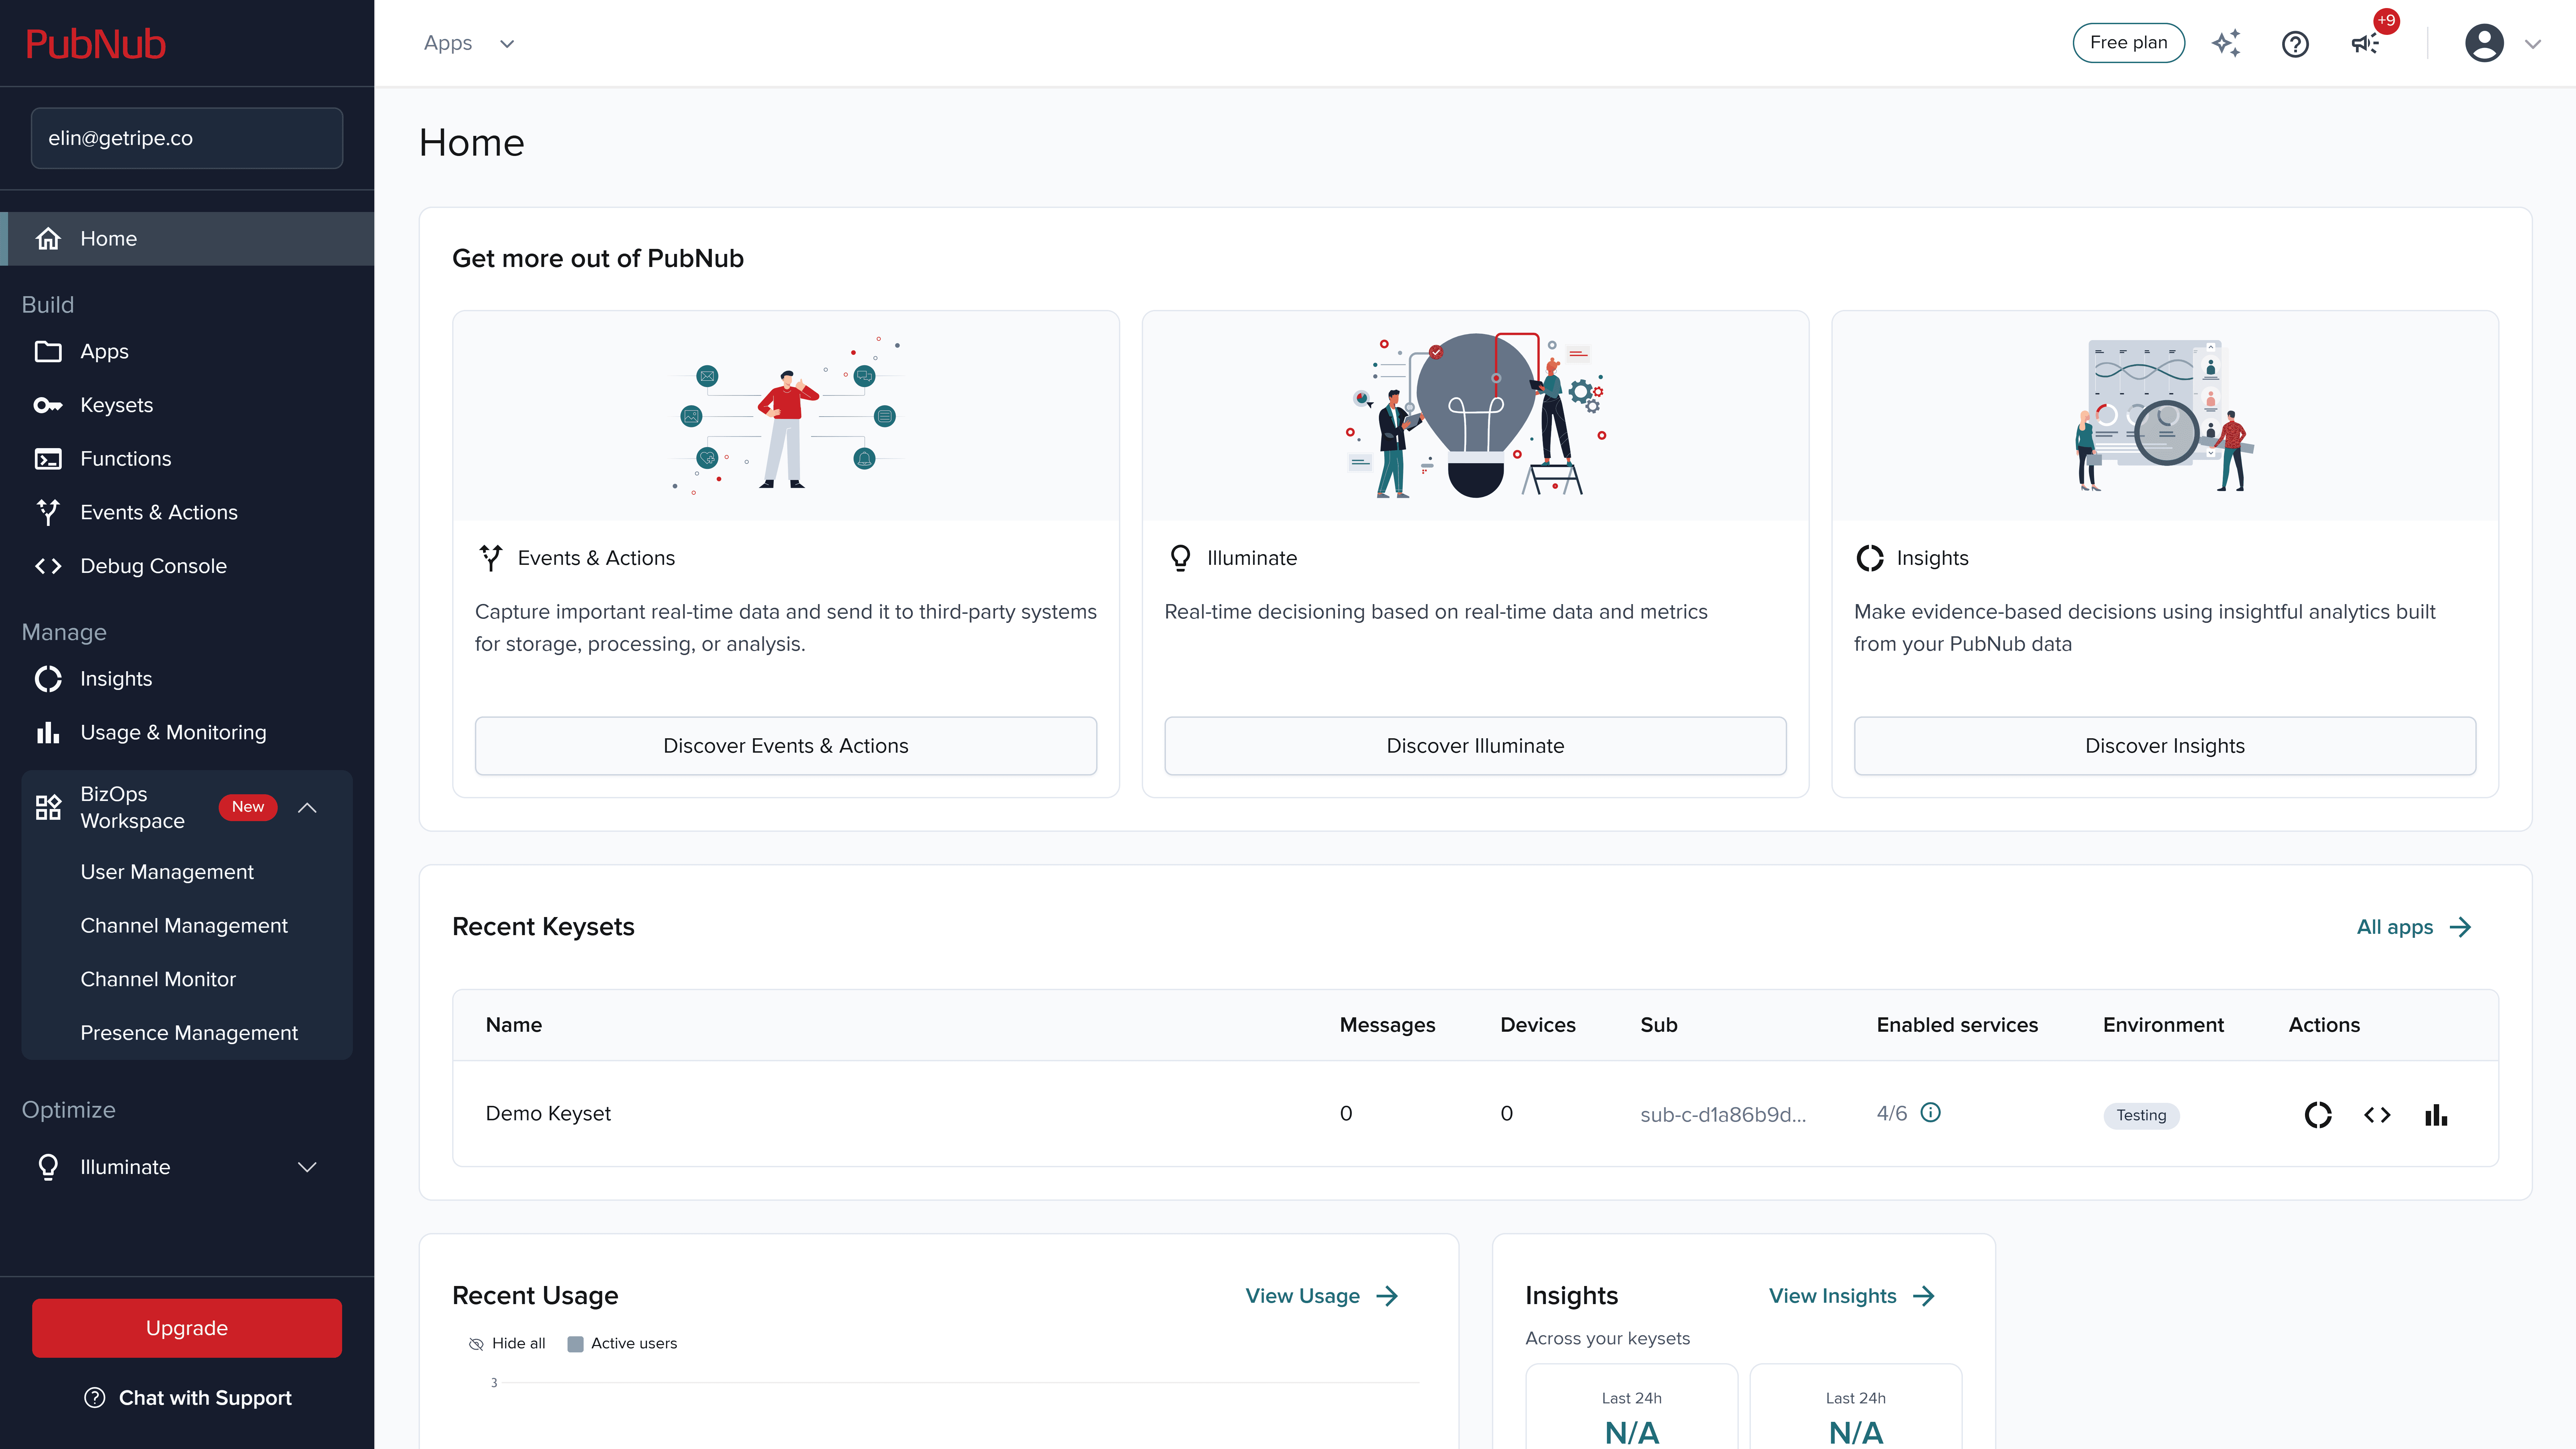Click the Events & Actions sidebar icon
The image size is (2576, 1449).
tap(48, 512)
